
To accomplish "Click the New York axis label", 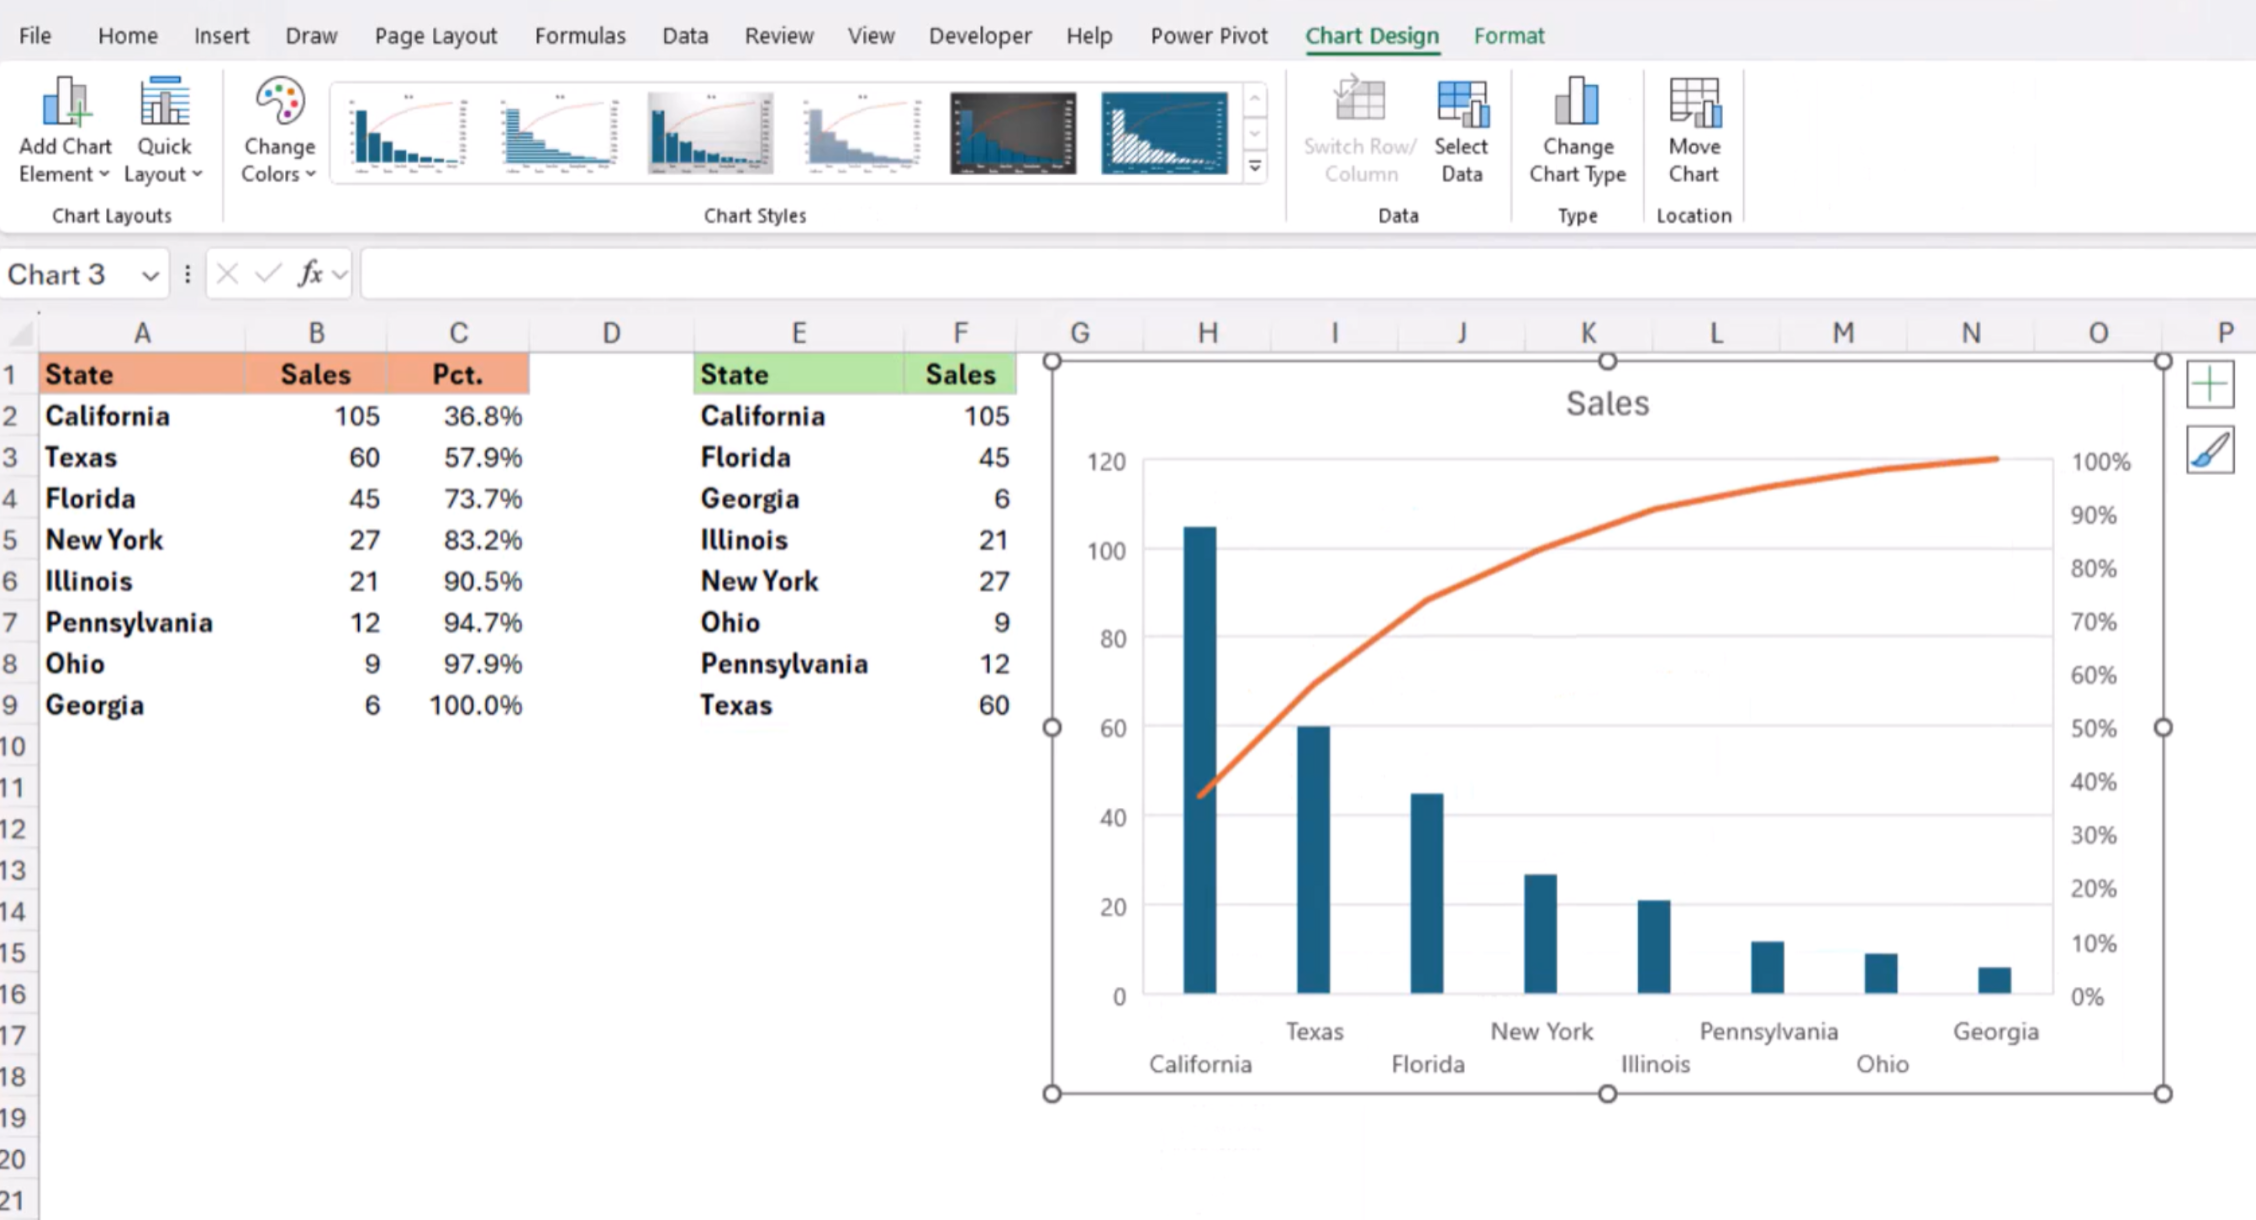I will tap(1541, 1031).
